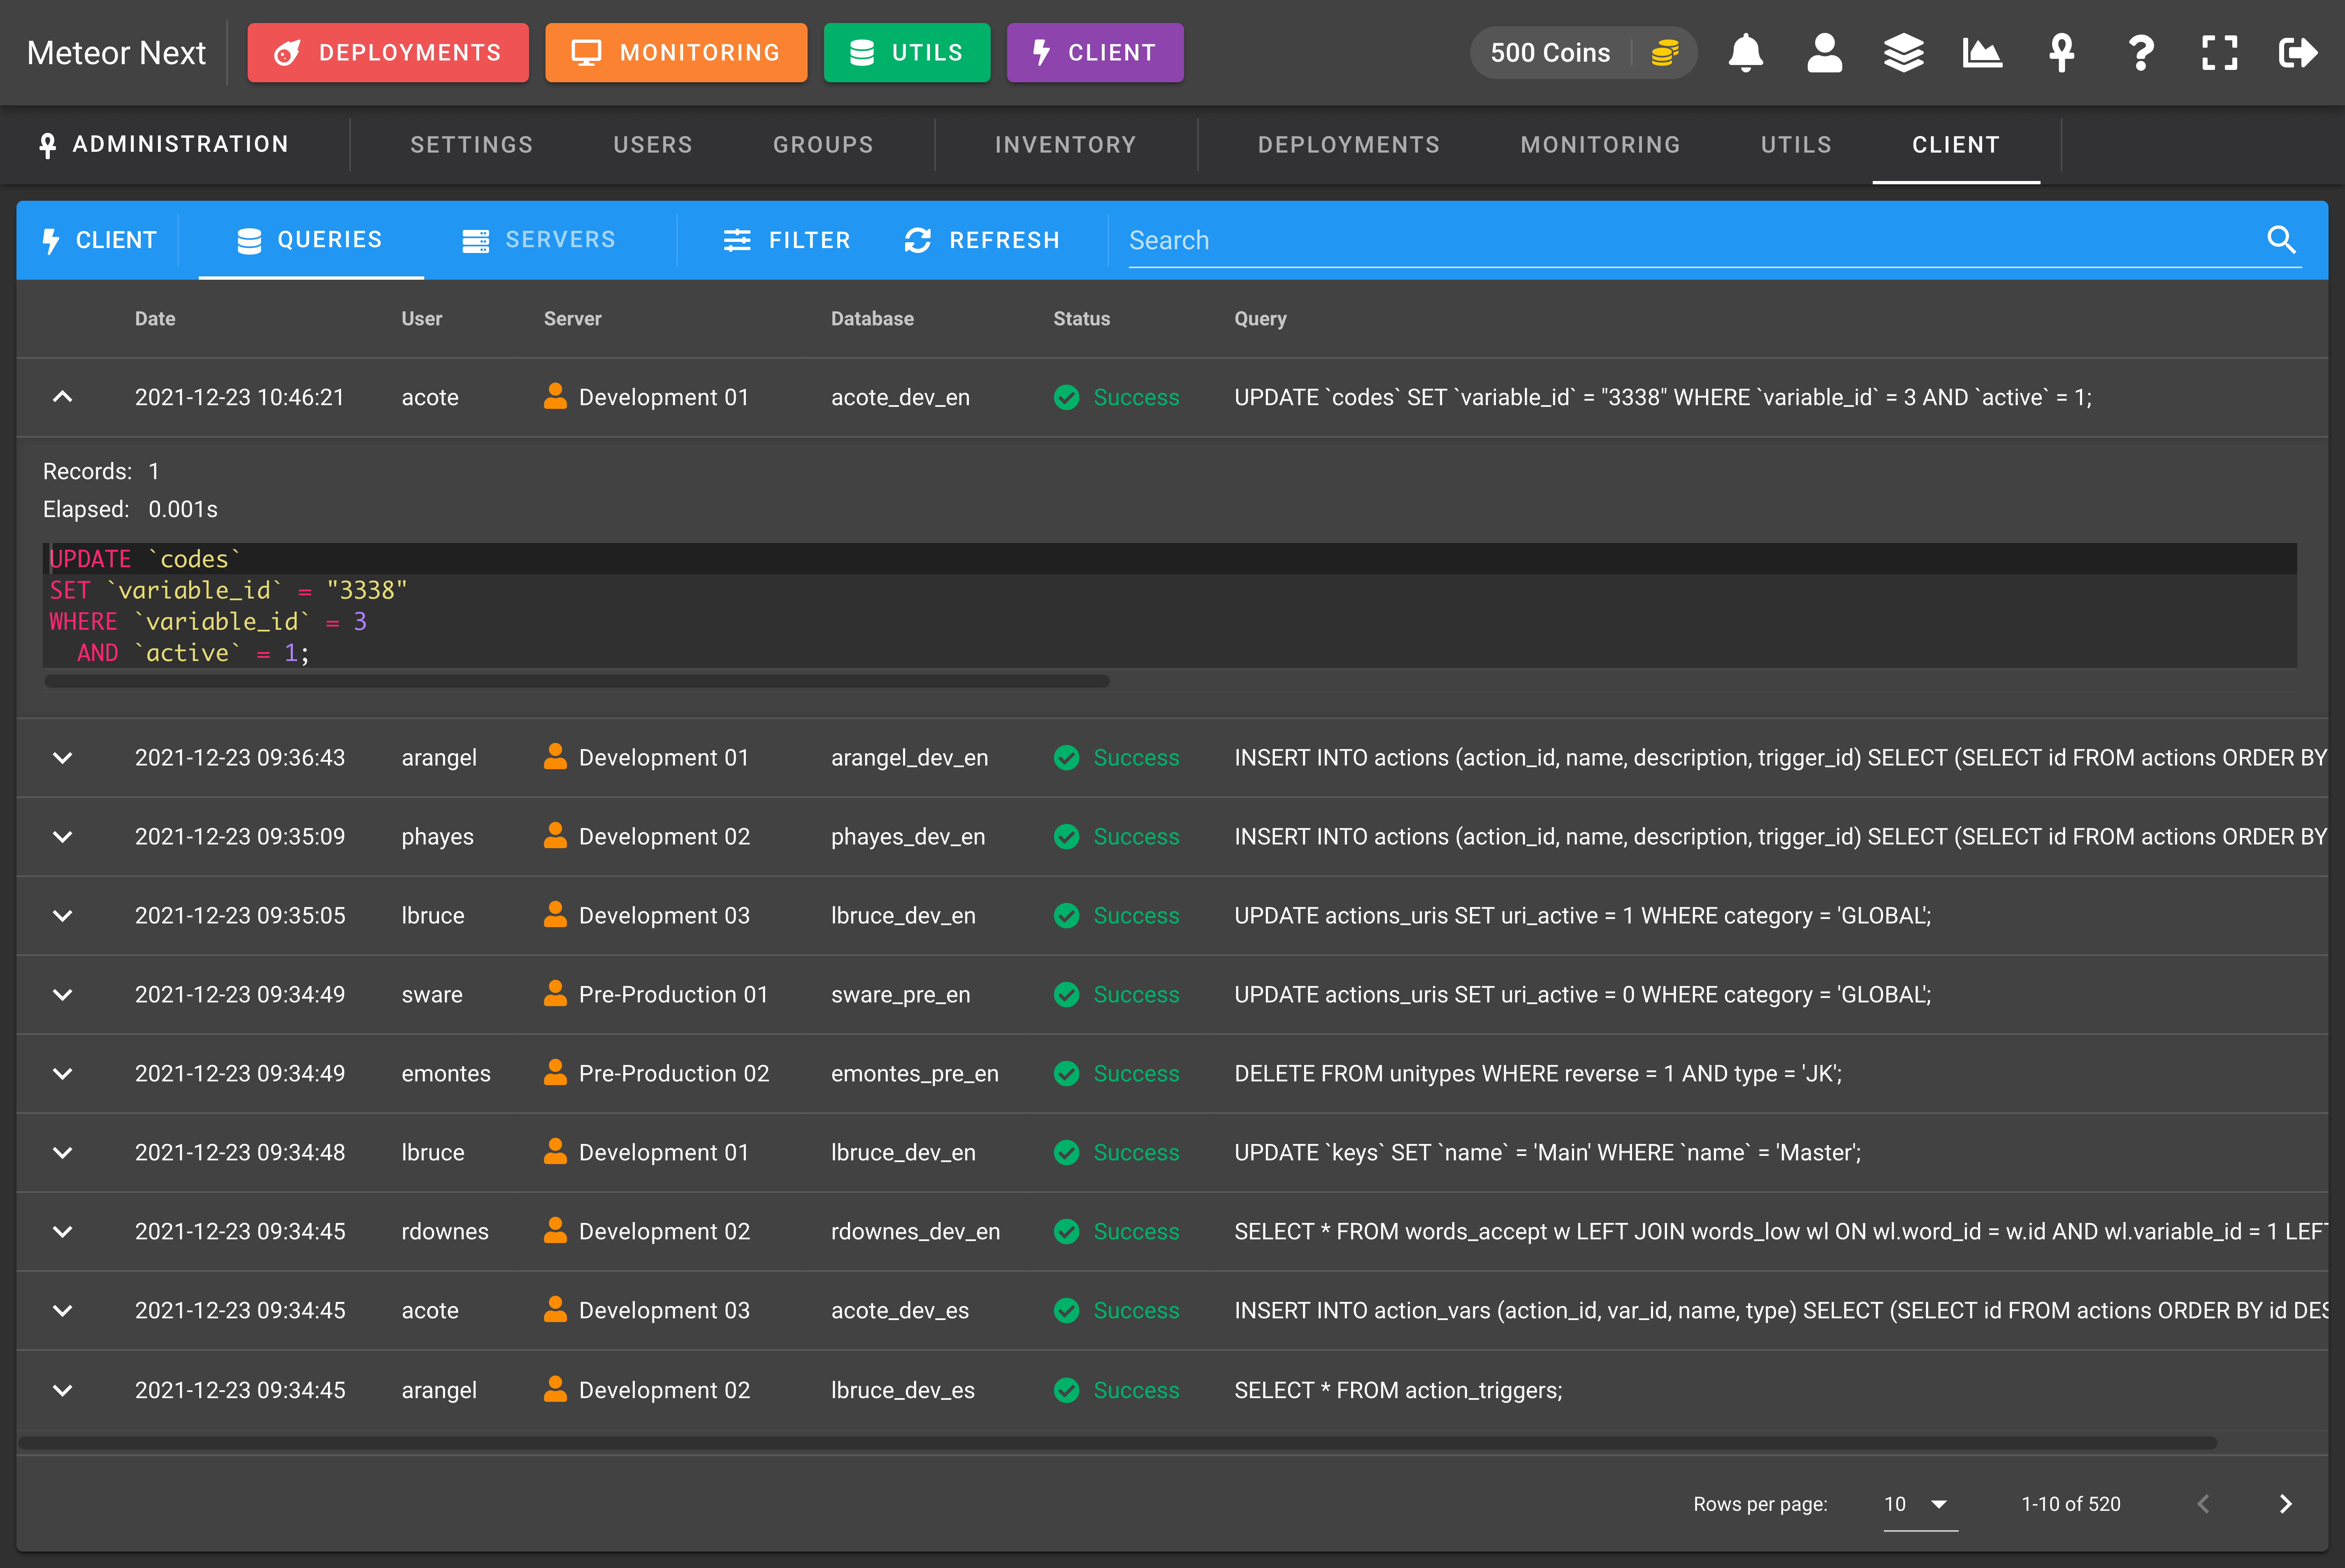
Task: Switch to the Settings administration tab
Action: pos(471,145)
